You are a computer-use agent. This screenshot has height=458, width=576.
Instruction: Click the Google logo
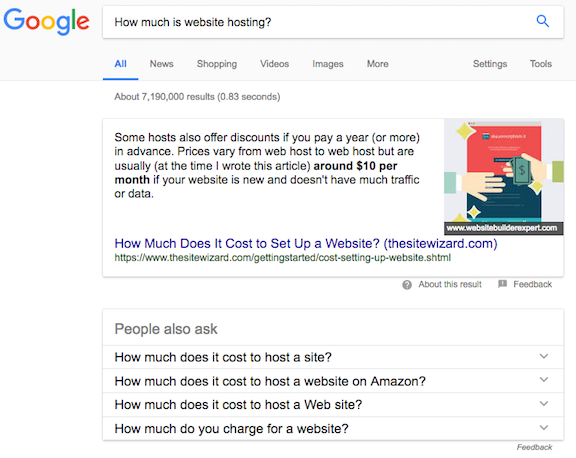click(x=46, y=22)
